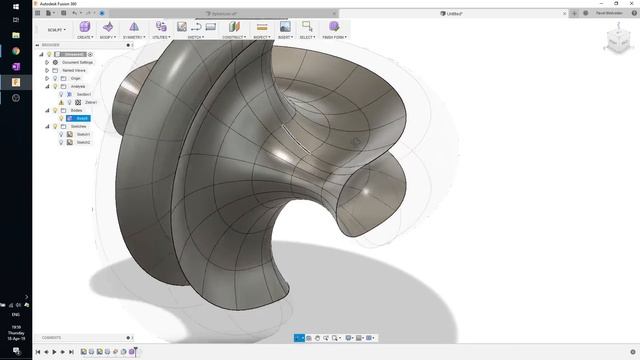Click the Inspect measure icon
The height and width of the screenshot is (360, 640).
point(262,27)
